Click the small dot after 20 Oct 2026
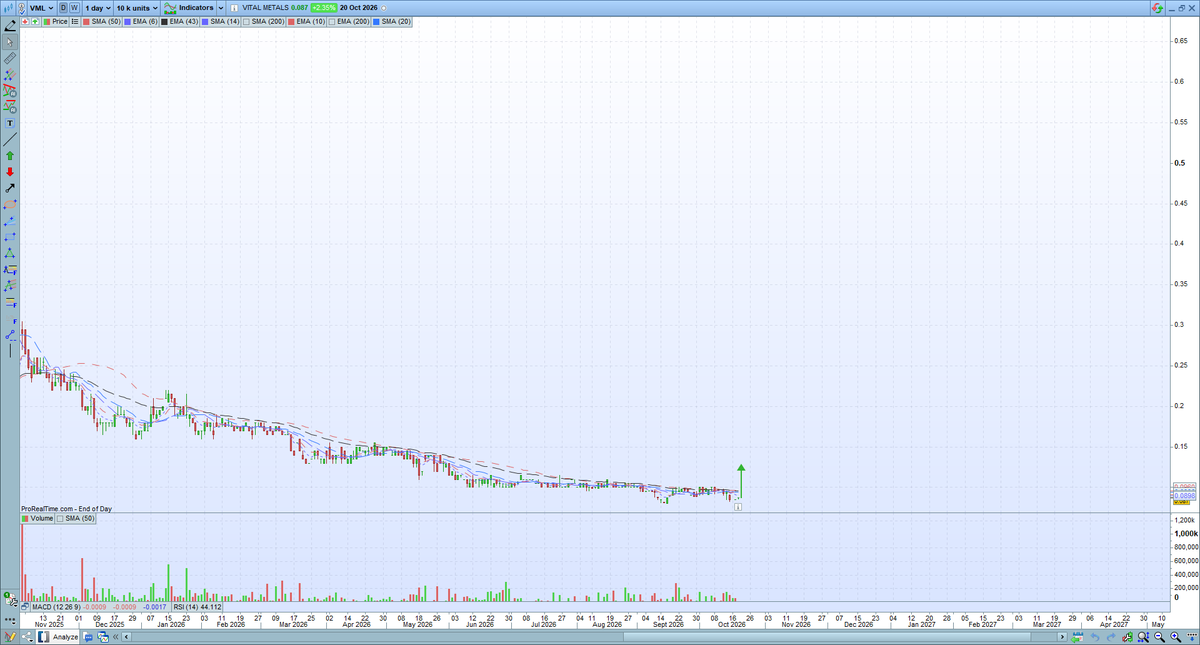1200x645 pixels. click(384, 8)
